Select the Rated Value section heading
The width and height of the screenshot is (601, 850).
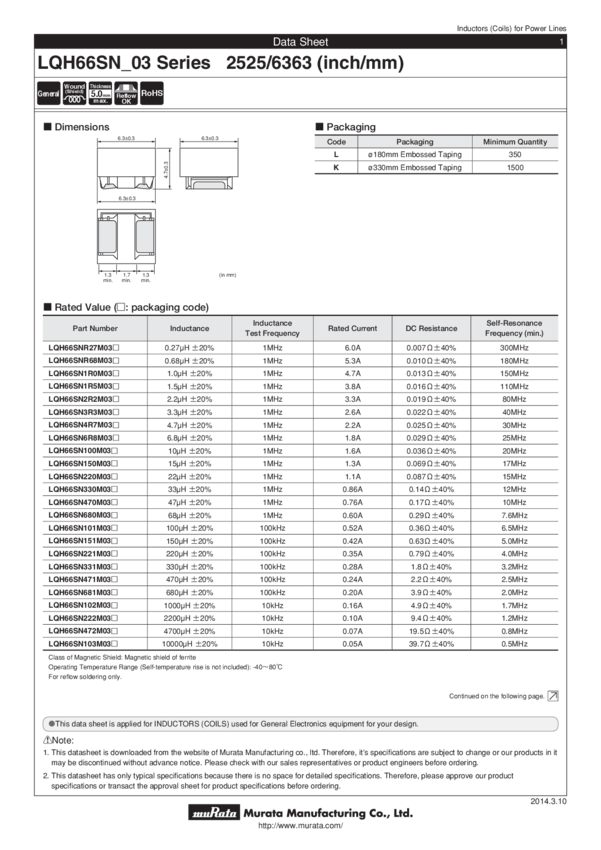click(x=126, y=307)
